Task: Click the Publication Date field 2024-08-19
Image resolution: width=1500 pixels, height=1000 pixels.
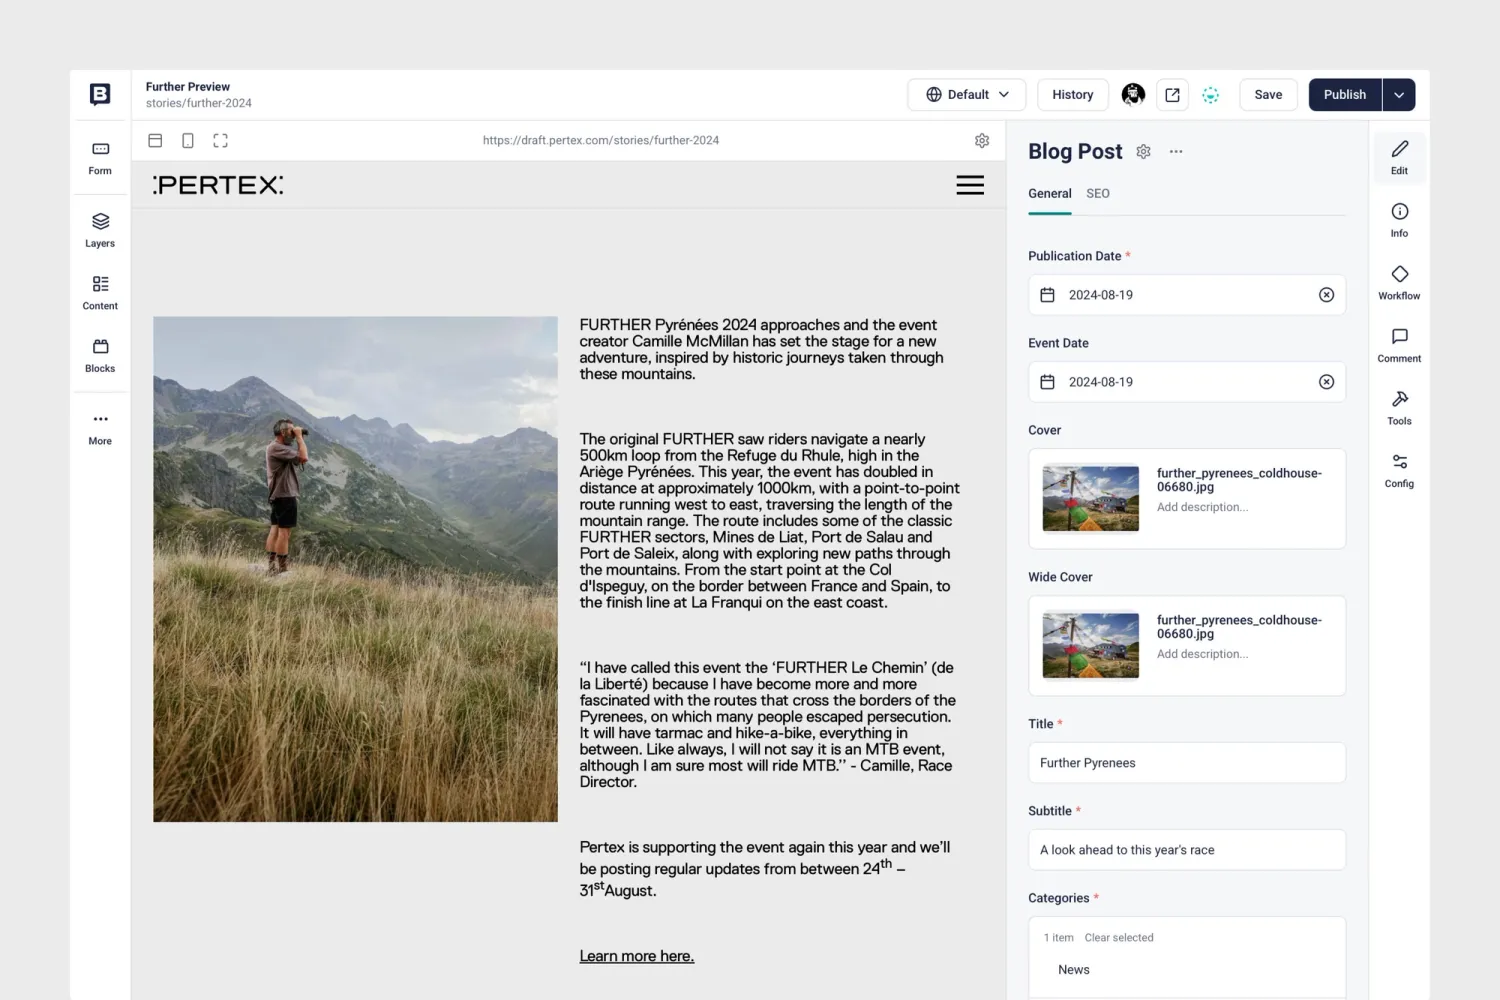Action: click(1186, 295)
